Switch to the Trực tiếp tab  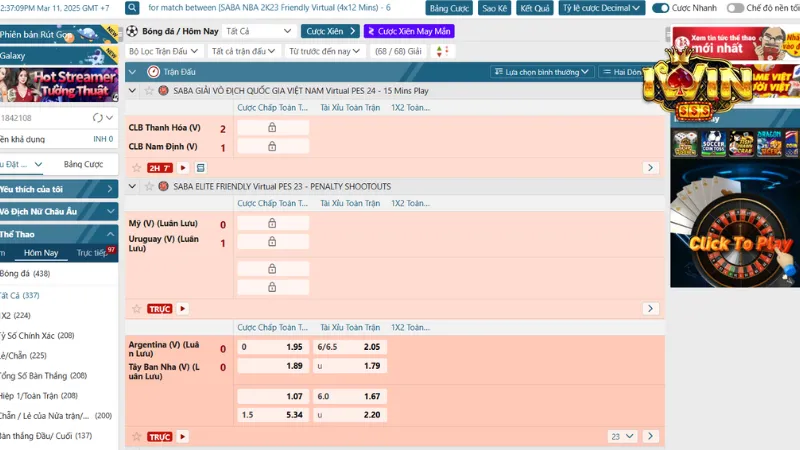(x=92, y=253)
